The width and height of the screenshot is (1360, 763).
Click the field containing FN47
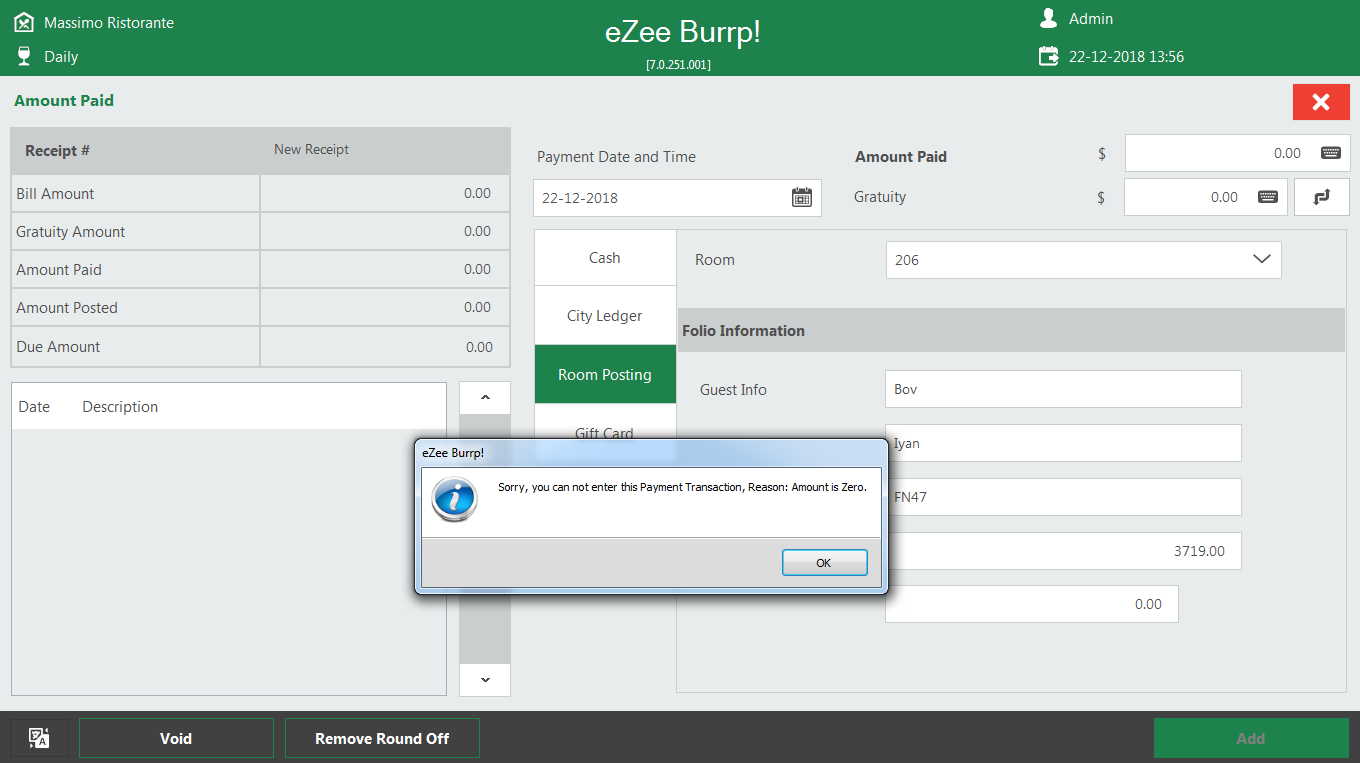tap(1063, 497)
